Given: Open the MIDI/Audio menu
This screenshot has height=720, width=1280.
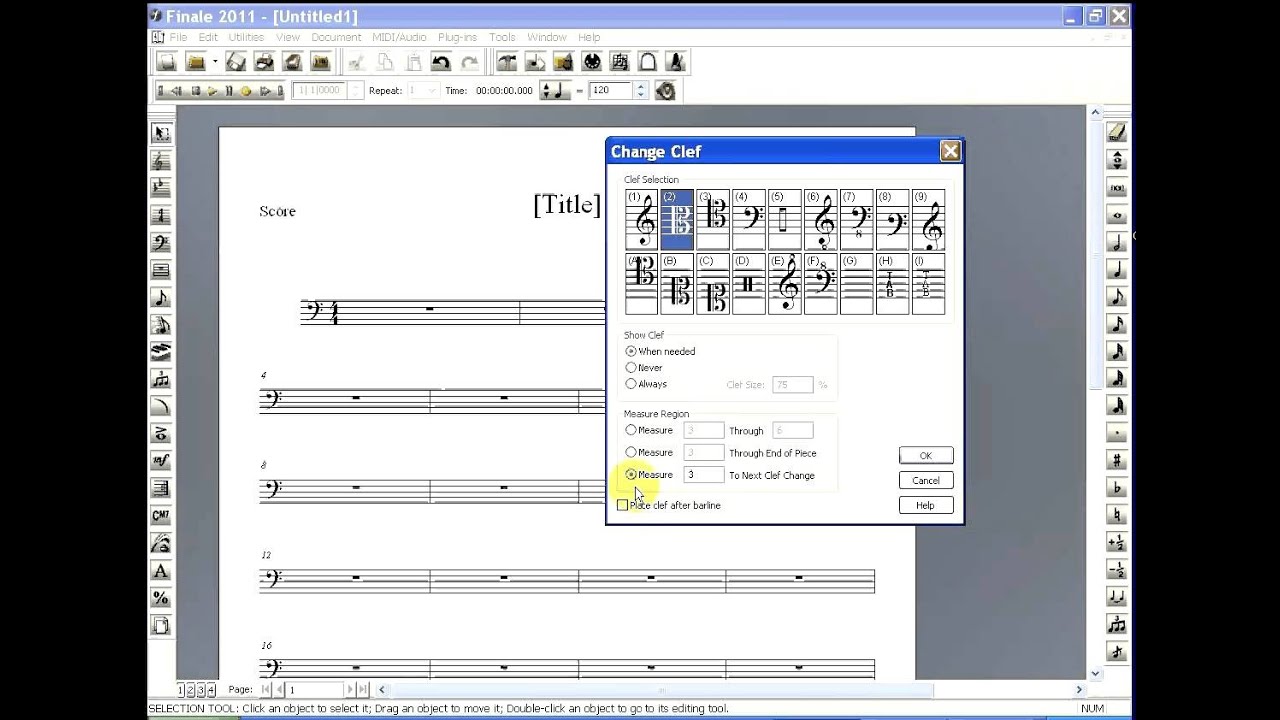Looking at the screenshot, I should tap(399, 37).
